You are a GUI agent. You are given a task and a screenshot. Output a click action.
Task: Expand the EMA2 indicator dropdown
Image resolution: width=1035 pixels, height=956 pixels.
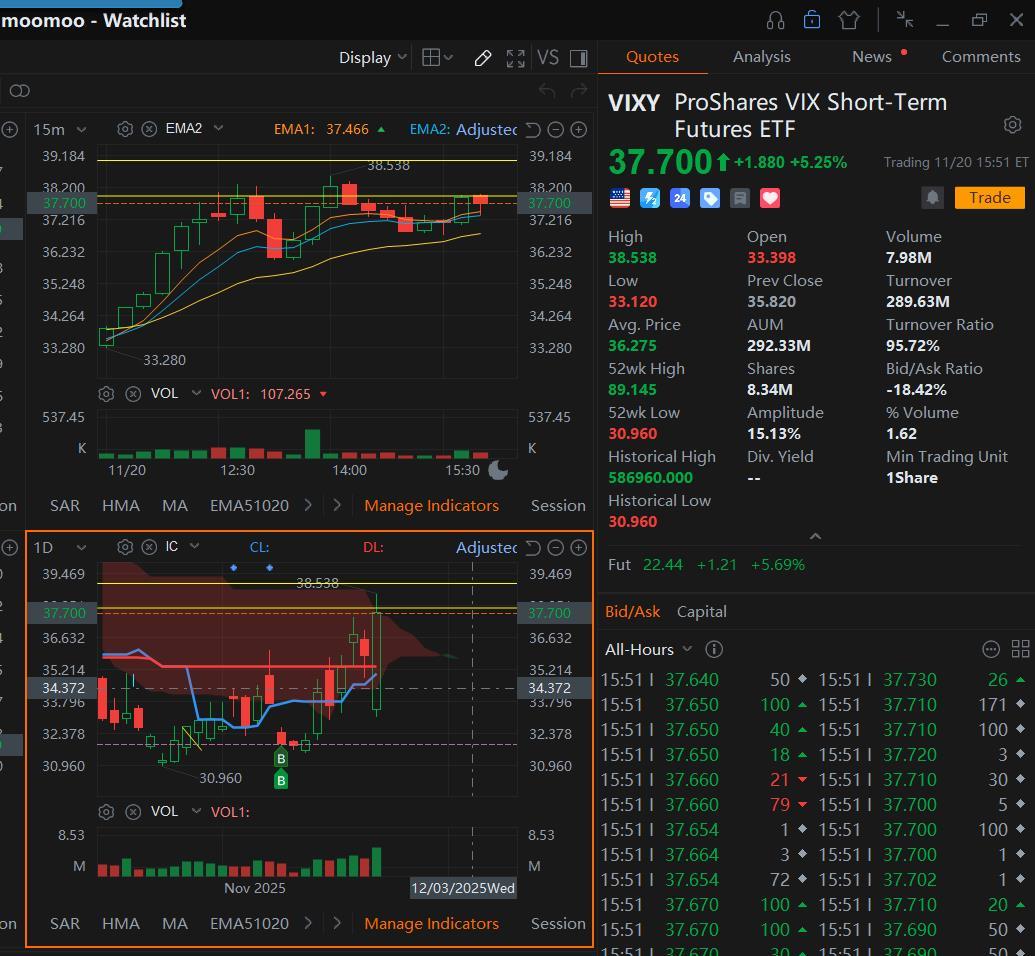tap(218, 128)
